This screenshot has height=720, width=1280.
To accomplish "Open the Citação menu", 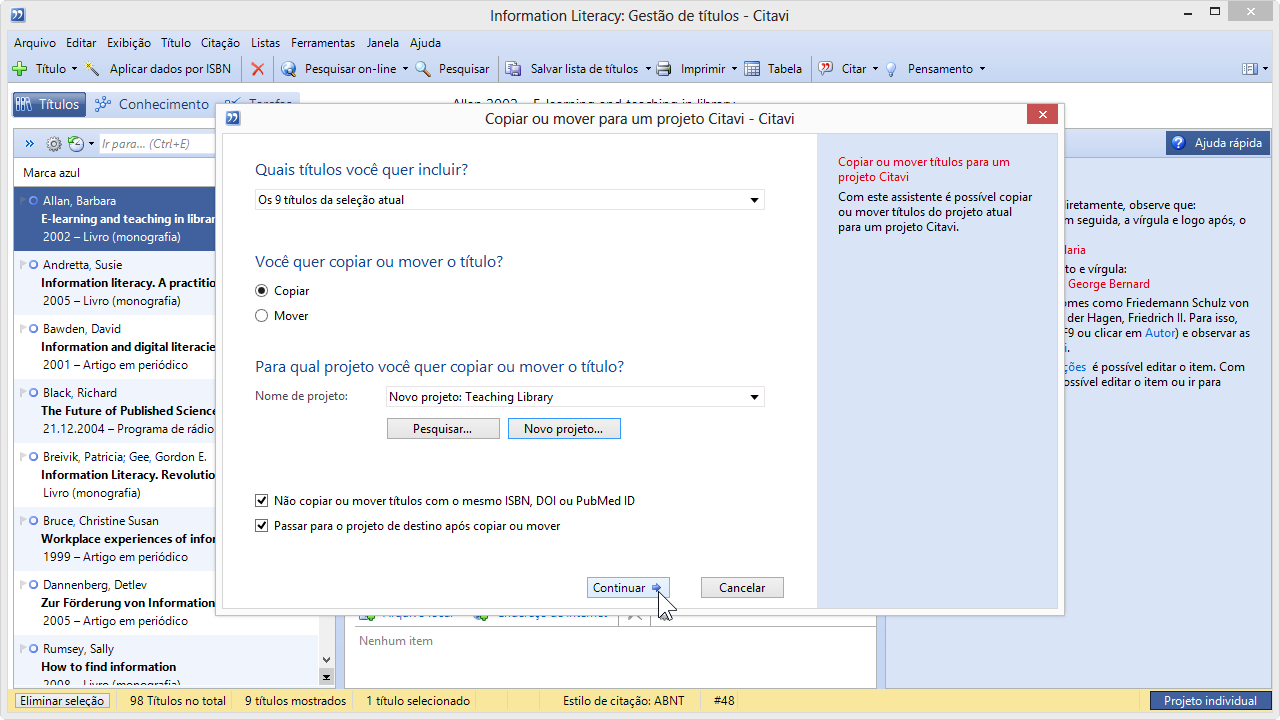I will point(220,43).
